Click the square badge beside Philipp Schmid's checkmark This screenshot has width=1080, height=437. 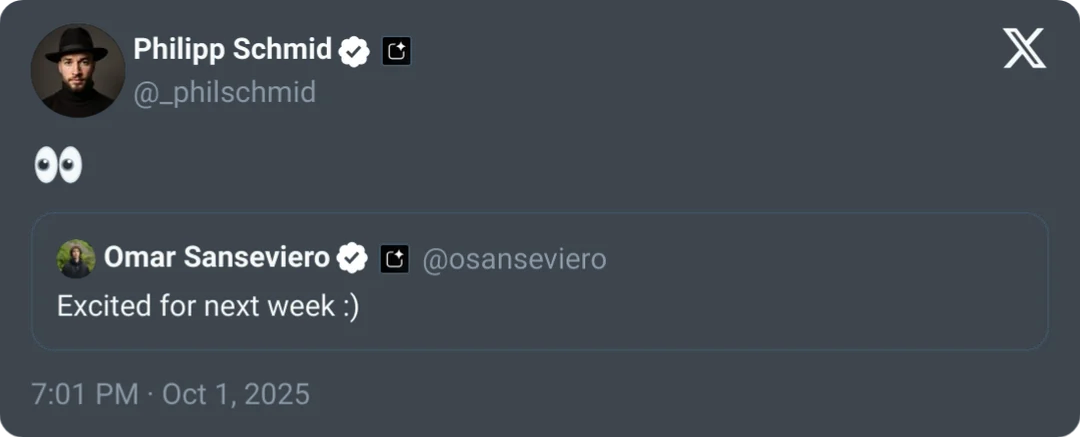396,51
